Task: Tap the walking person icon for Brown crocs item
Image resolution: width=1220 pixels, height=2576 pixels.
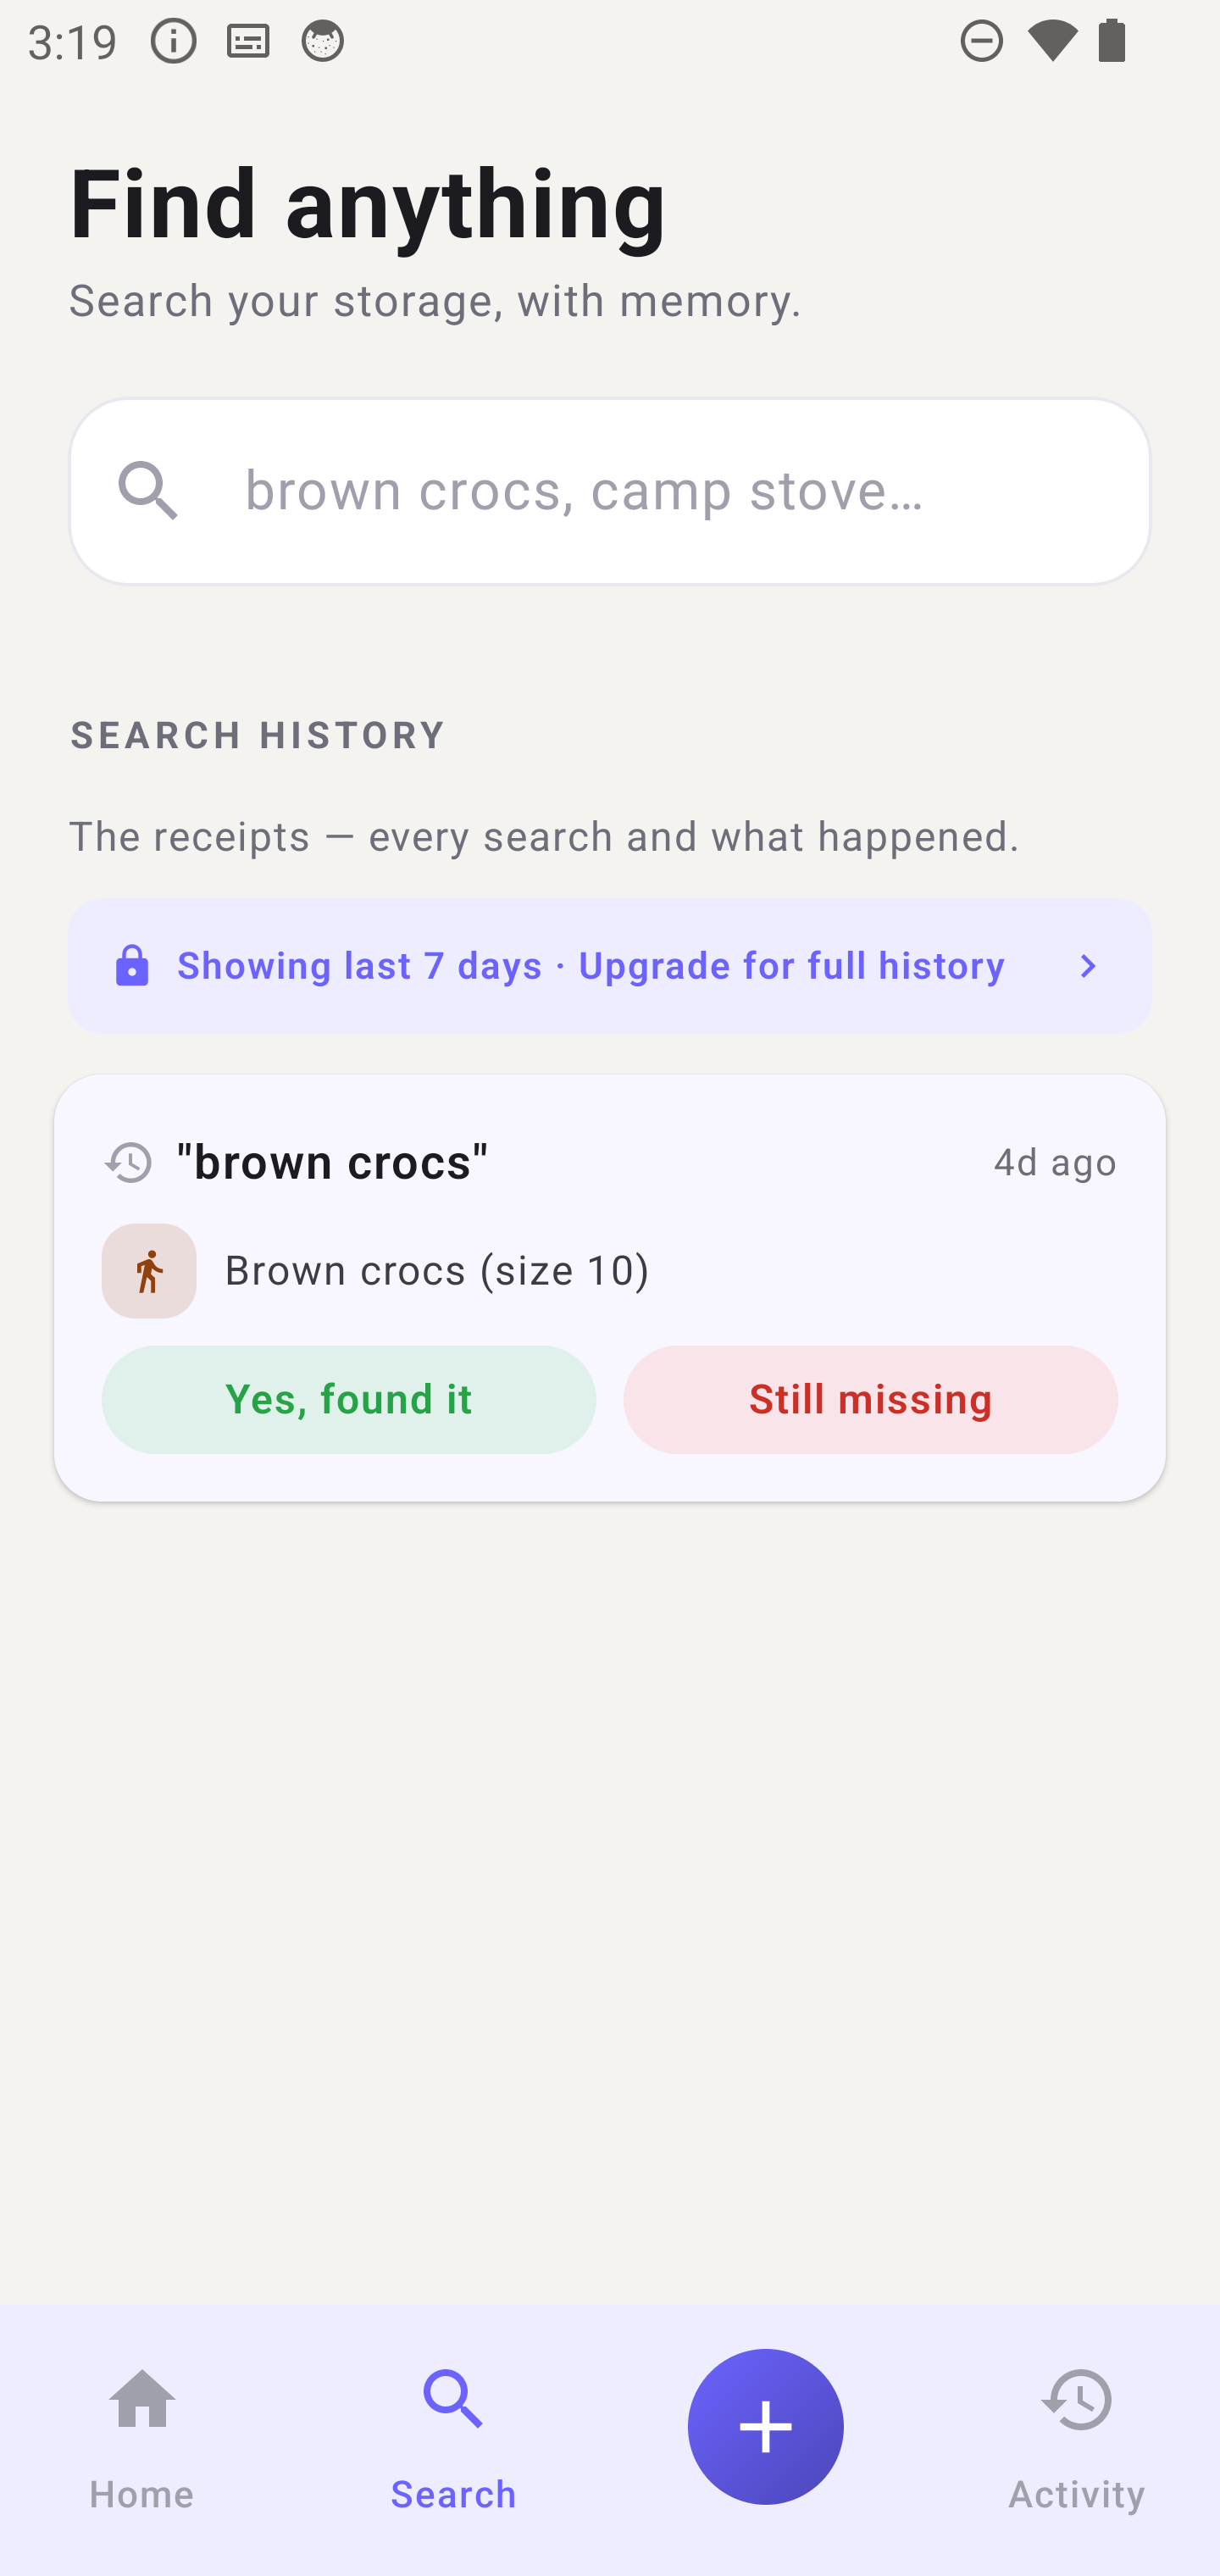Action: 148,1270
